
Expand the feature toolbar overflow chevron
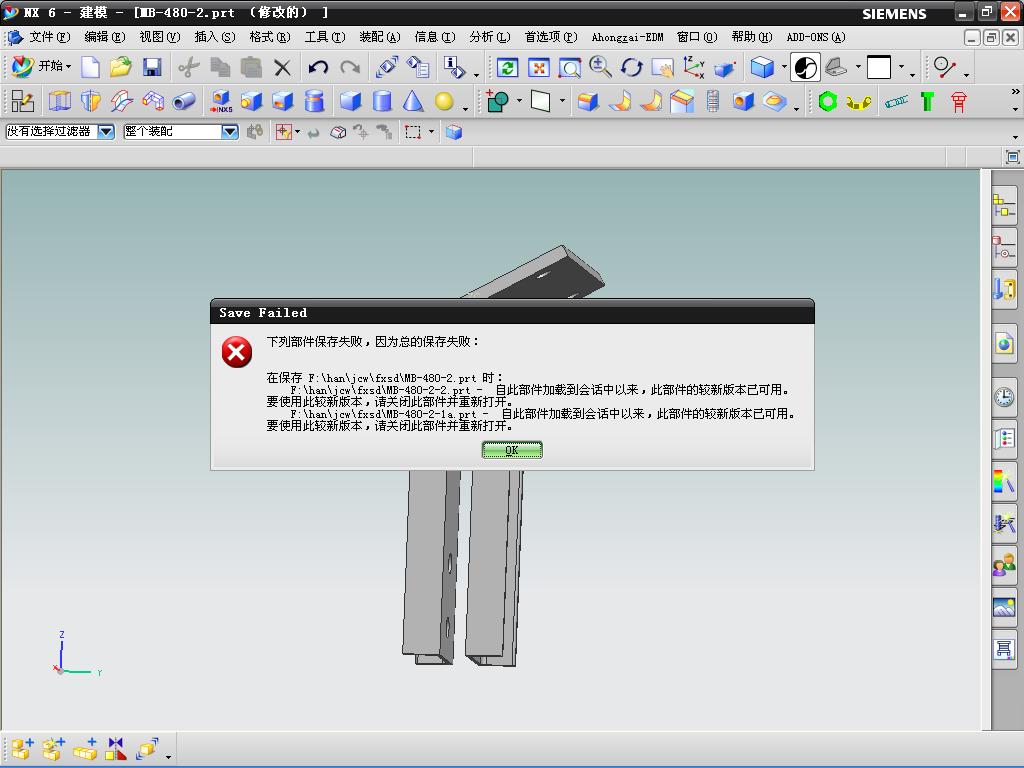(1015, 92)
